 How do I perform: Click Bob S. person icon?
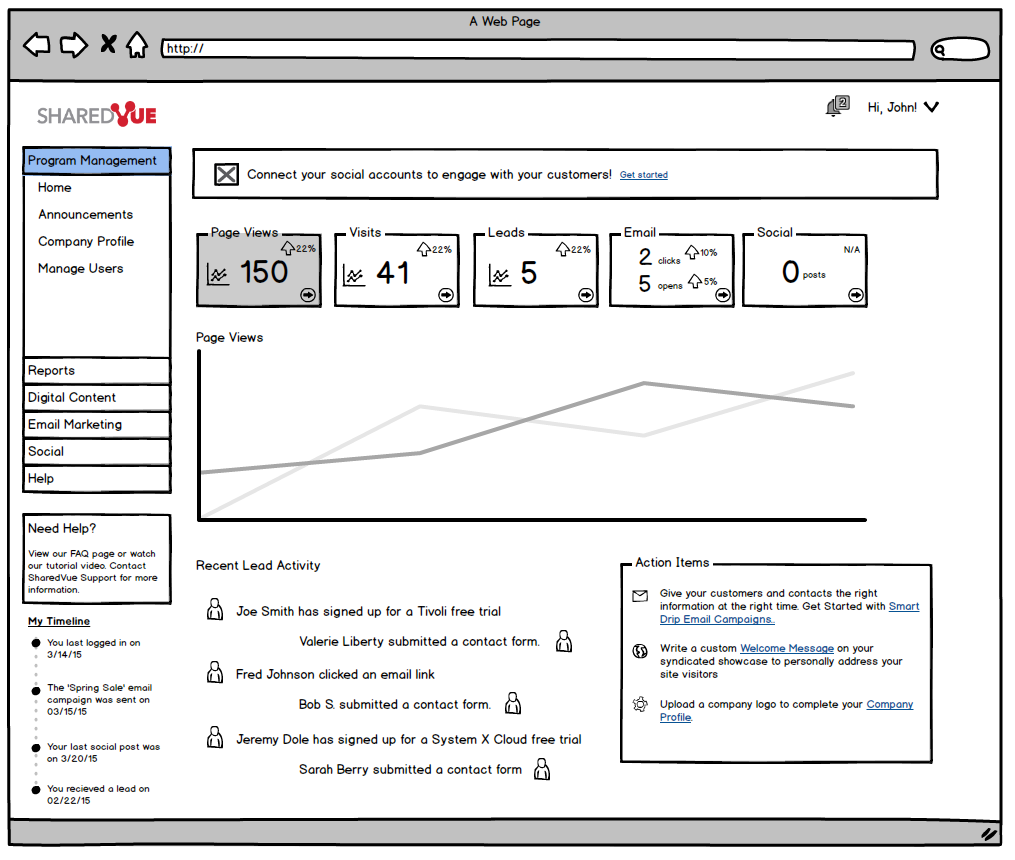point(513,703)
